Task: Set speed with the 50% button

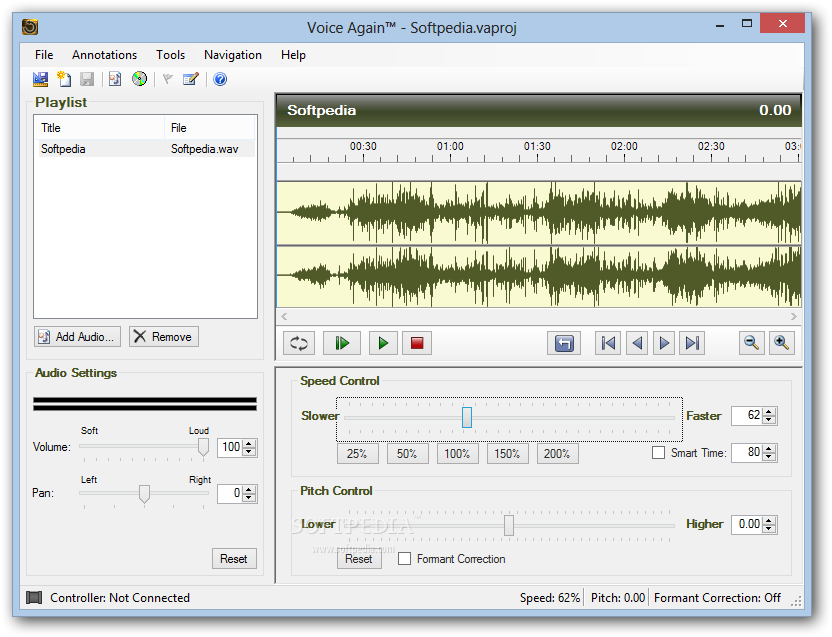Action: tap(407, 454)
